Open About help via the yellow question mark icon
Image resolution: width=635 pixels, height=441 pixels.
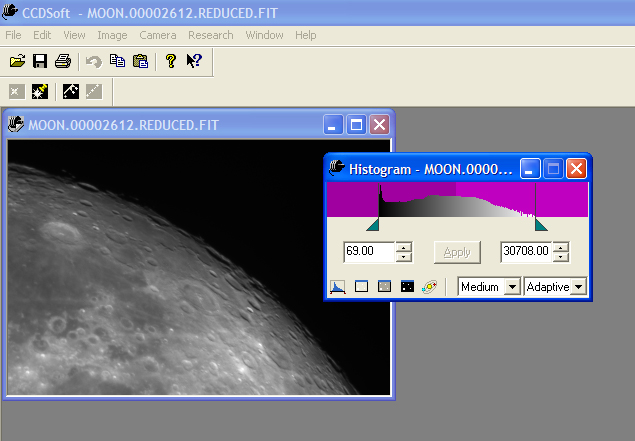pos(171,61)
